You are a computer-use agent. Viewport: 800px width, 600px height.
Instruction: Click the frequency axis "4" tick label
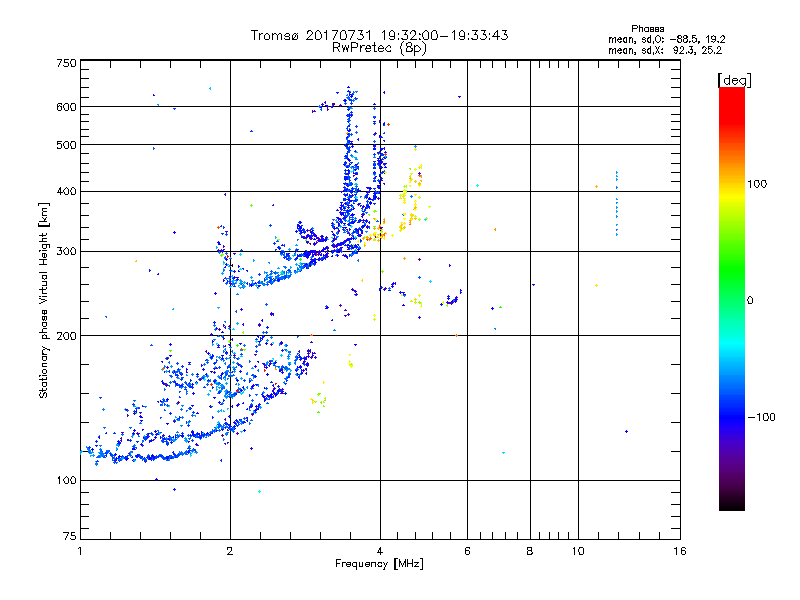click(380, 551)
